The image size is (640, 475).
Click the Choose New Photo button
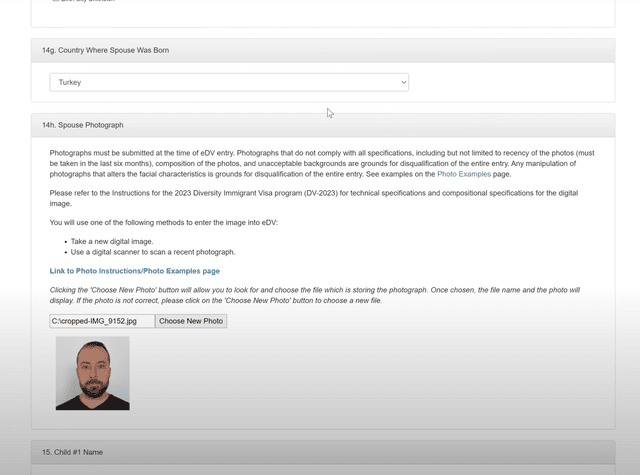point(191,321)
